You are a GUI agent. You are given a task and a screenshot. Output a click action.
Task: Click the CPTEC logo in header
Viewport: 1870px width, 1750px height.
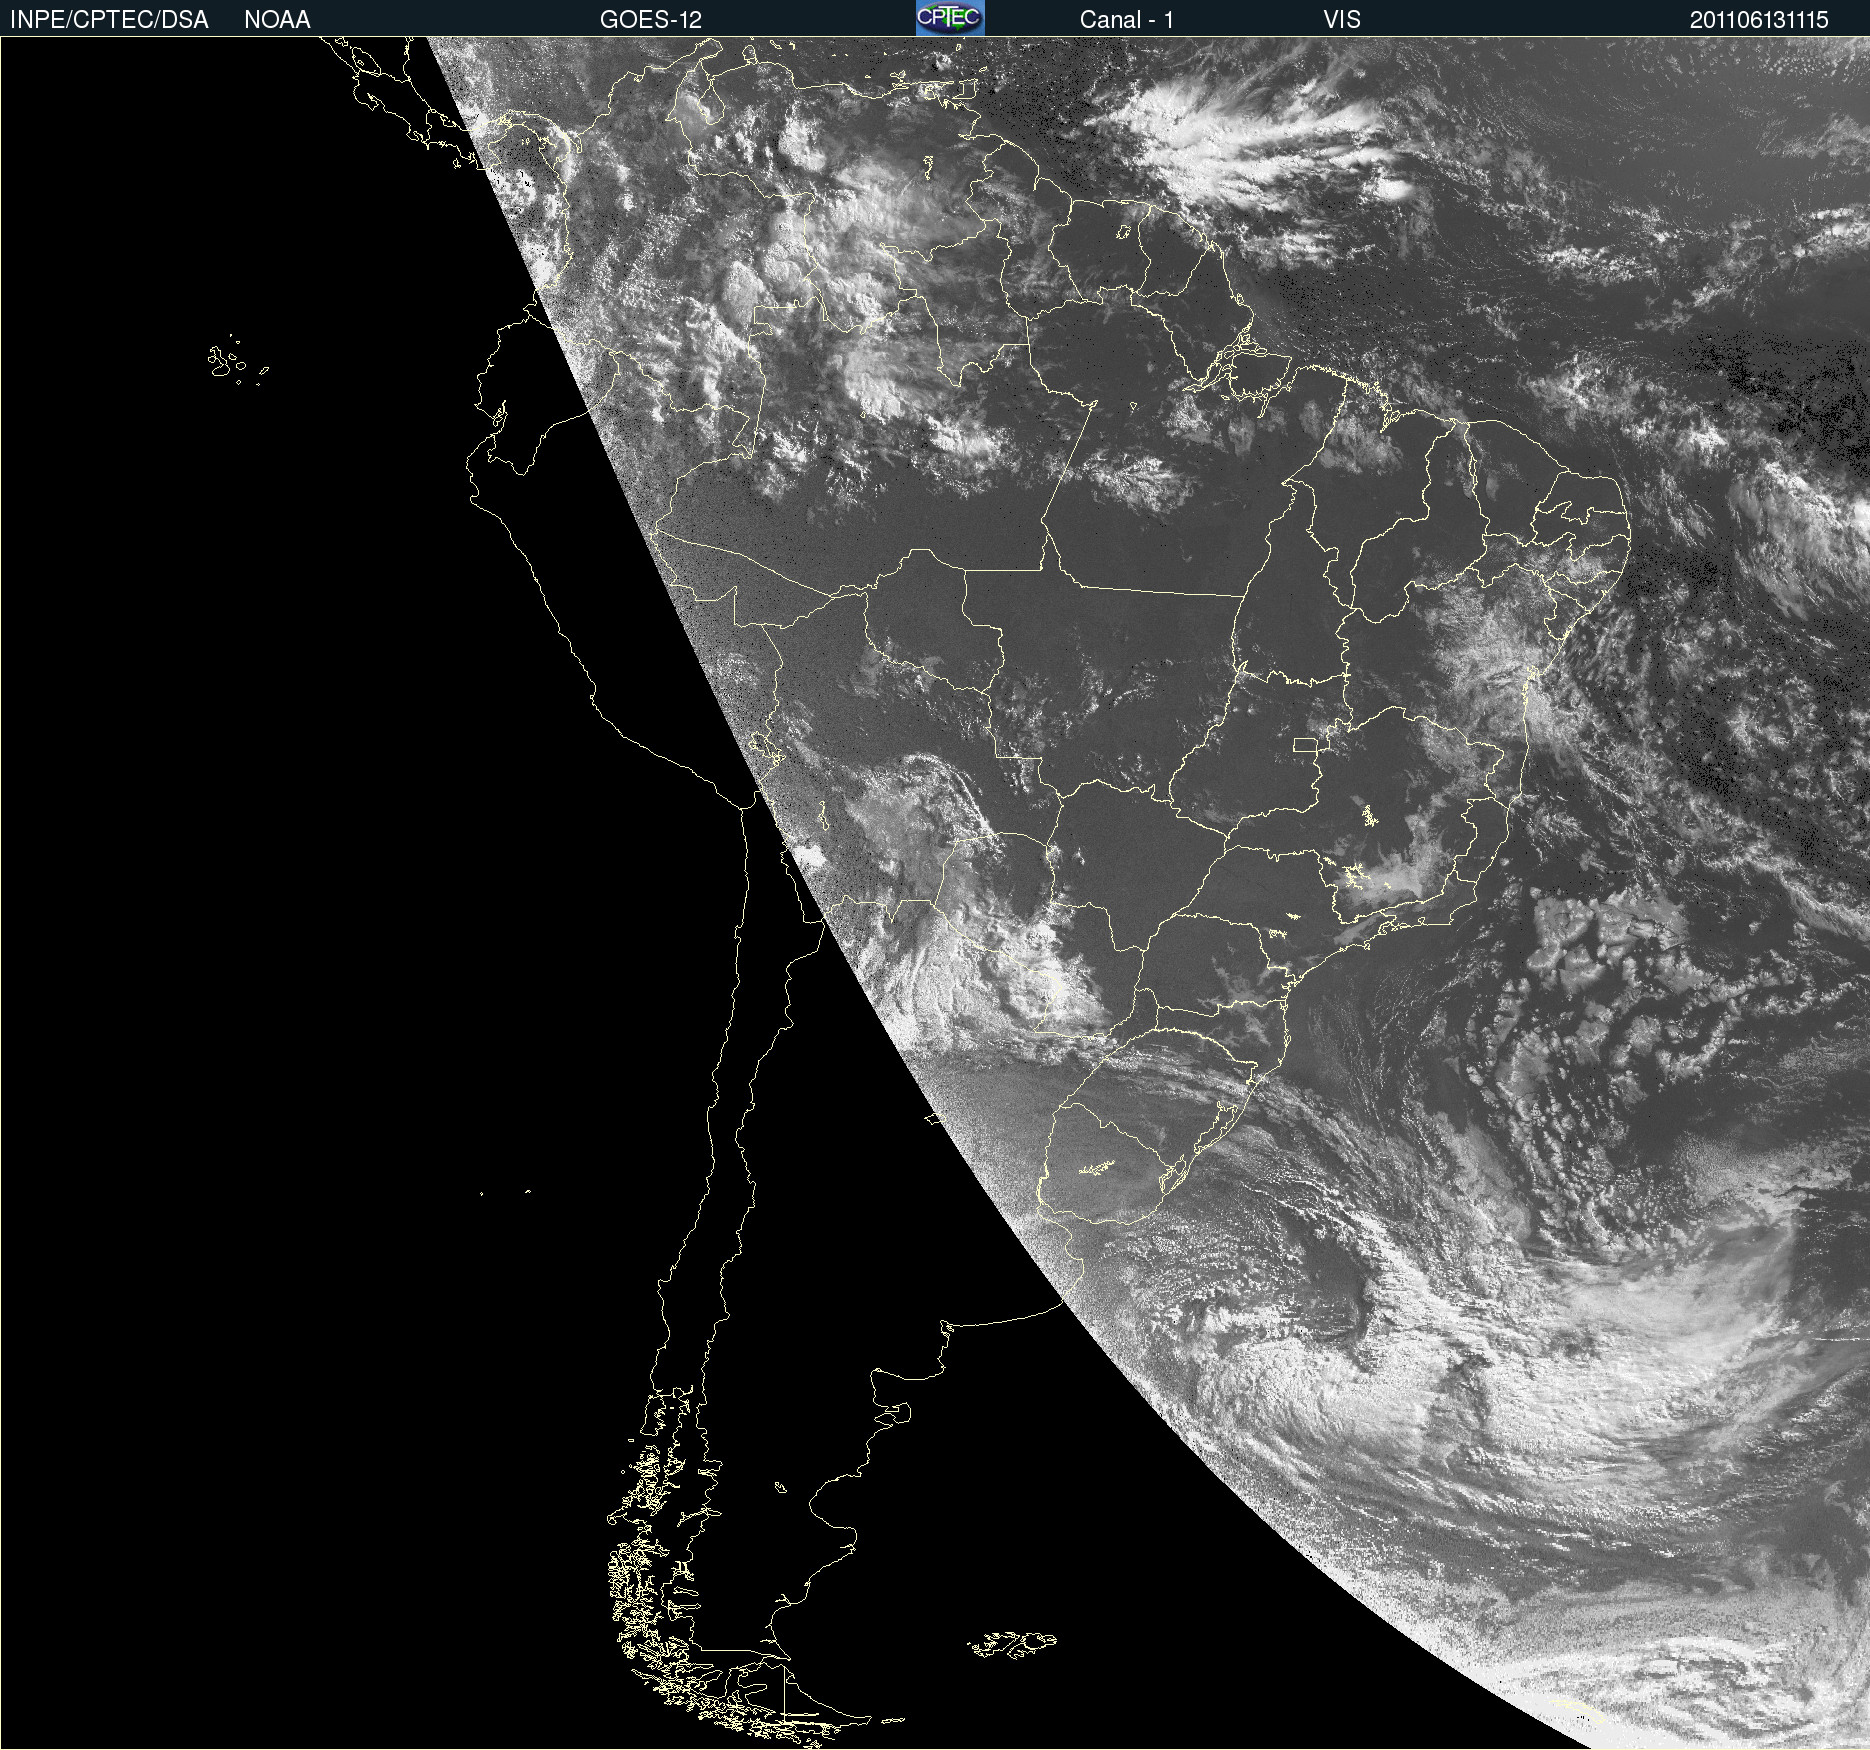tap(950, 18)
